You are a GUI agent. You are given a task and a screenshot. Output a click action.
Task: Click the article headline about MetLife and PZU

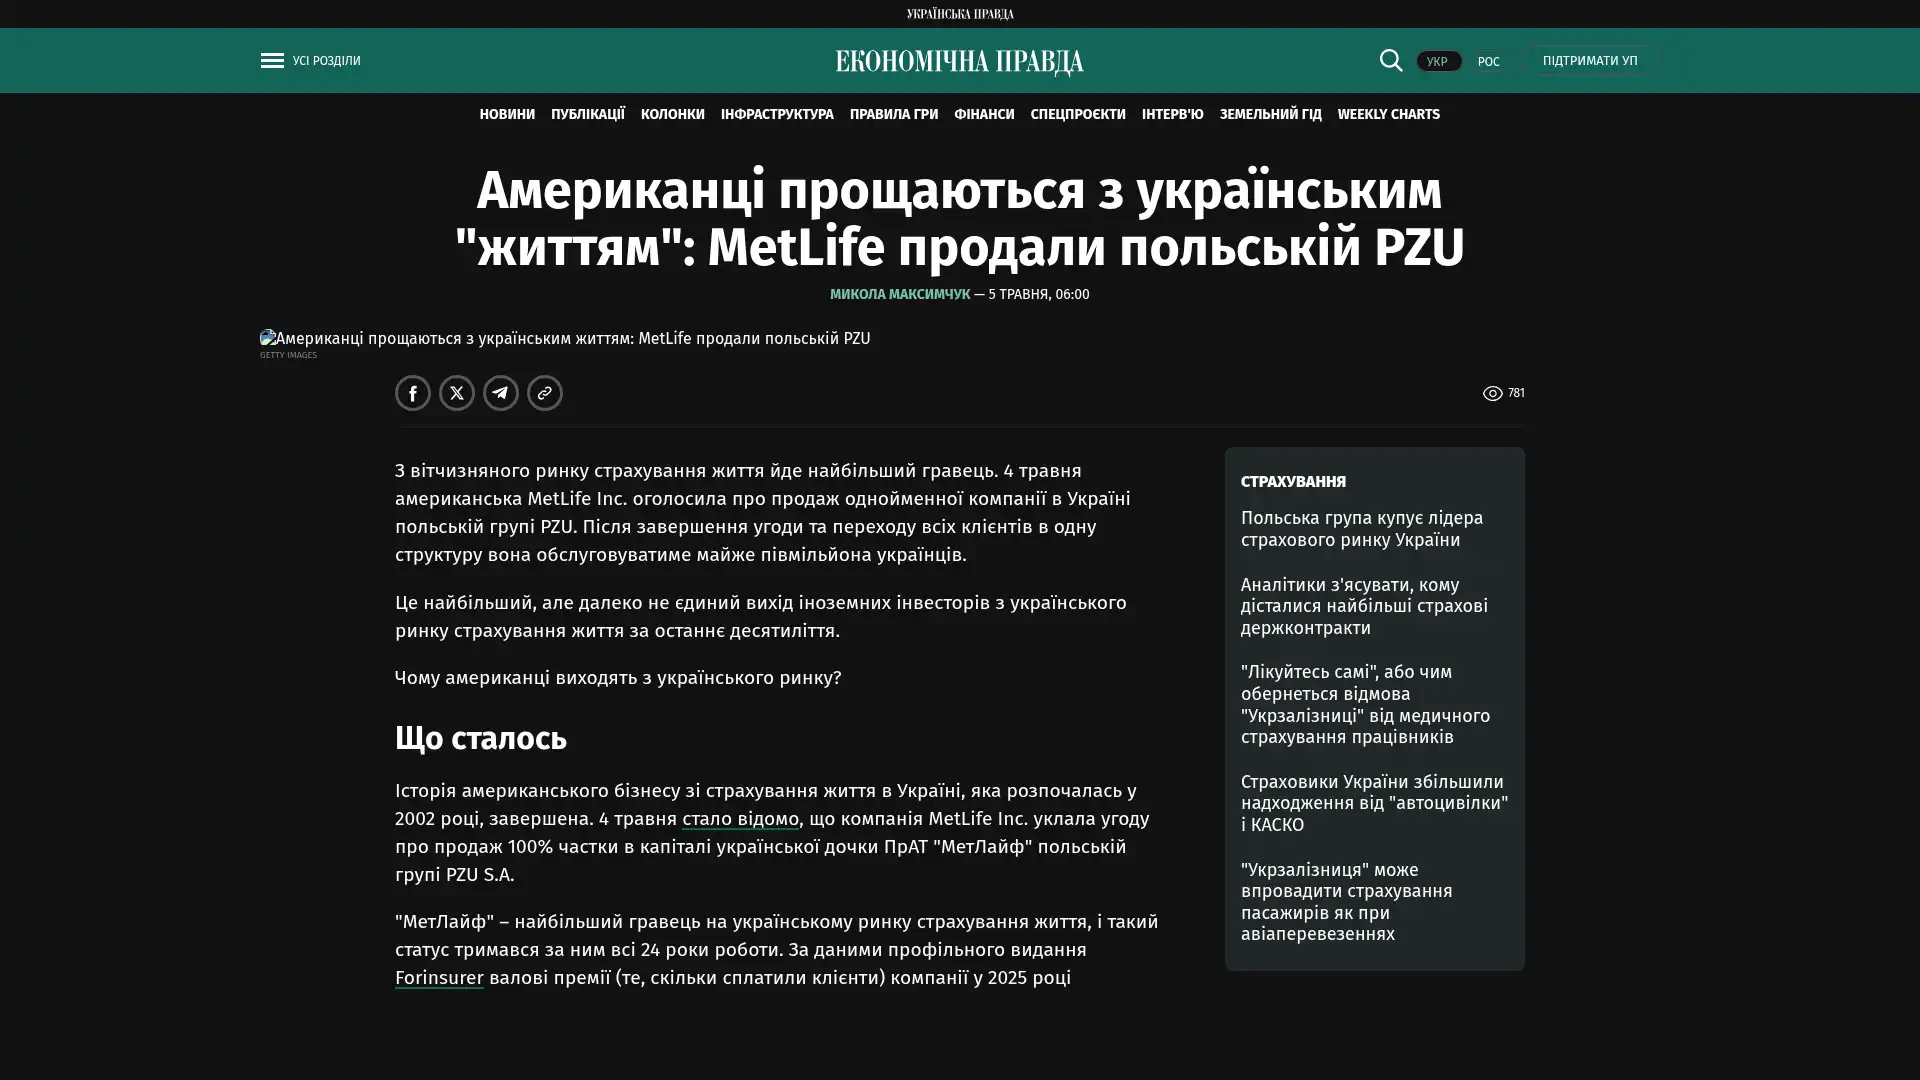(960, 219)
